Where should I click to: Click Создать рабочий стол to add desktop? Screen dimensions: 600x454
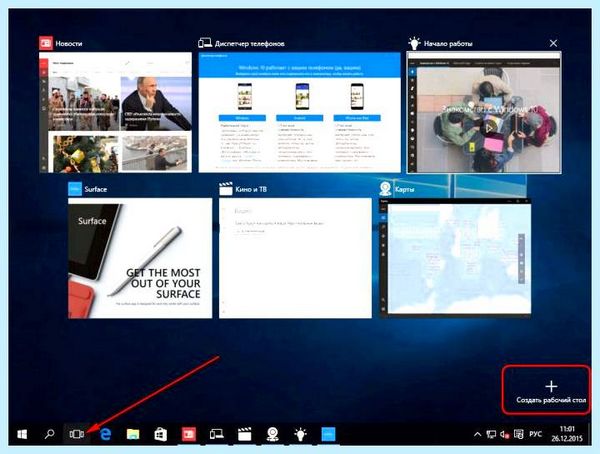[551, 392]
